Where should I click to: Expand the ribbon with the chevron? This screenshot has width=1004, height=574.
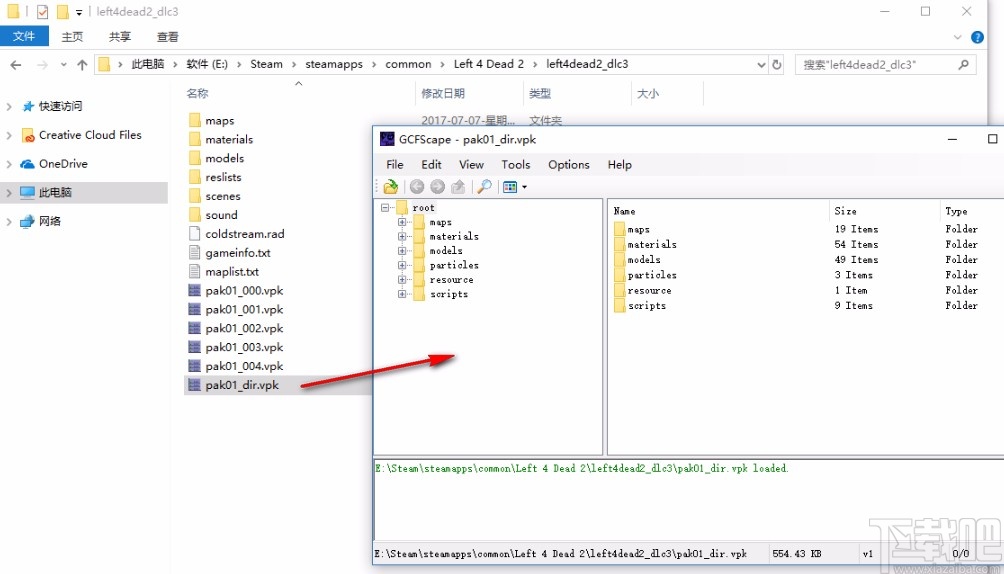click(x=957, y=37)
